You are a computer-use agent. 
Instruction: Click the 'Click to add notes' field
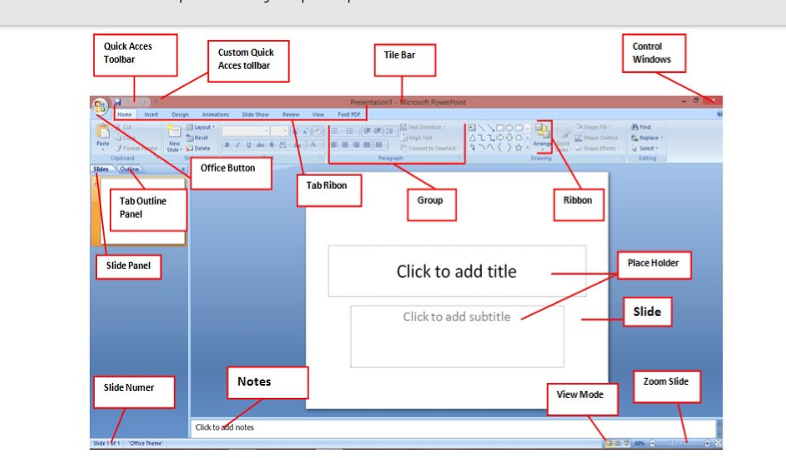[453, 427]
